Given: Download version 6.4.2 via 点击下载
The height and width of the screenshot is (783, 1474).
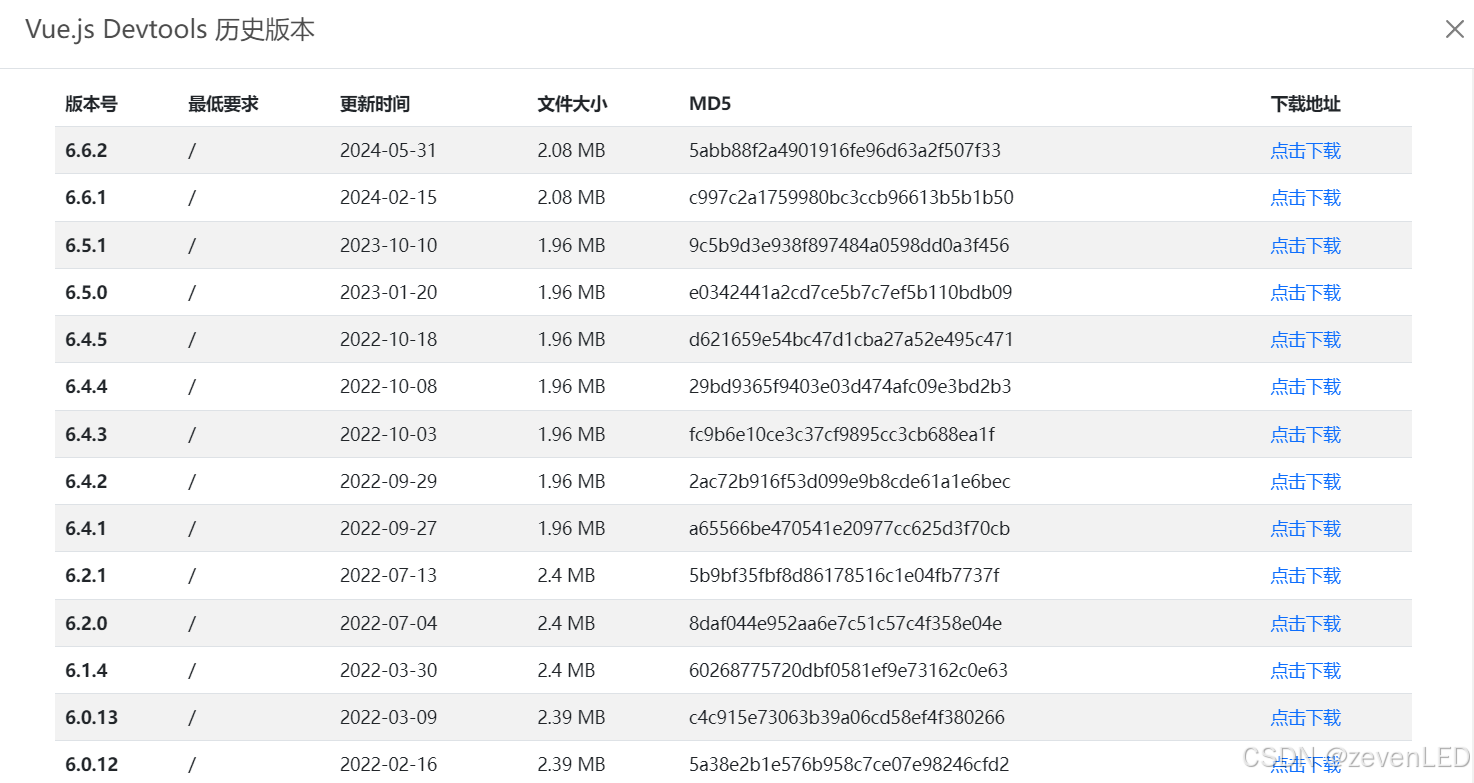Looking at the screenshot, I should click(1305, 482).
